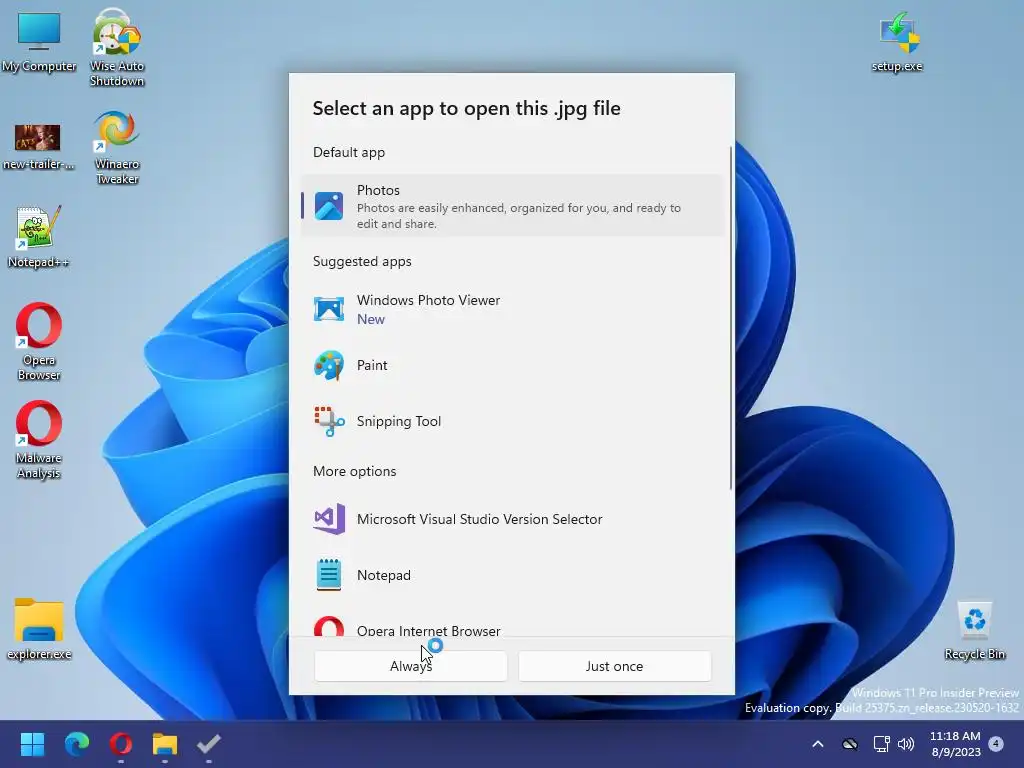Click Microsoft Visual Studio Version Selector text

(x=479, y=519)
